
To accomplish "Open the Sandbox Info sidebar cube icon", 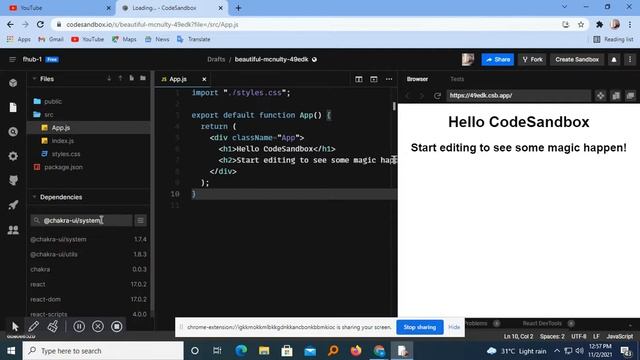I will tap(13, 83).
